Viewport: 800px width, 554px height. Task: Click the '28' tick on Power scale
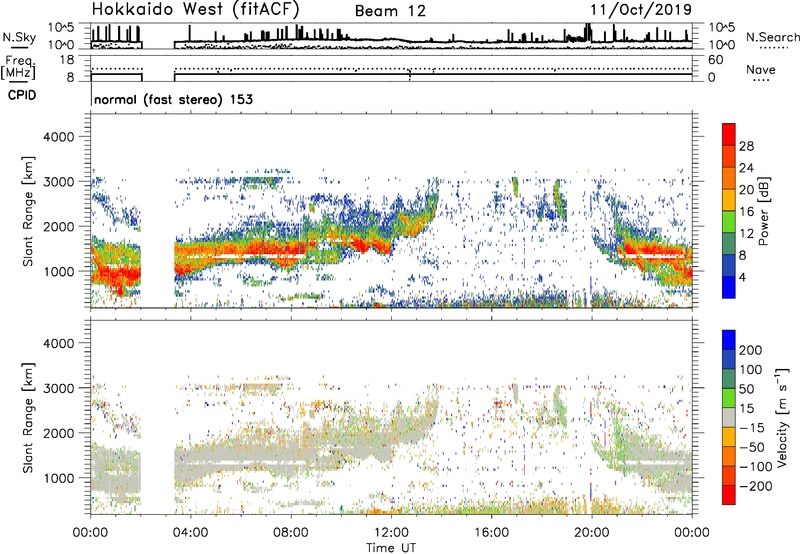(x=746, y=146)
